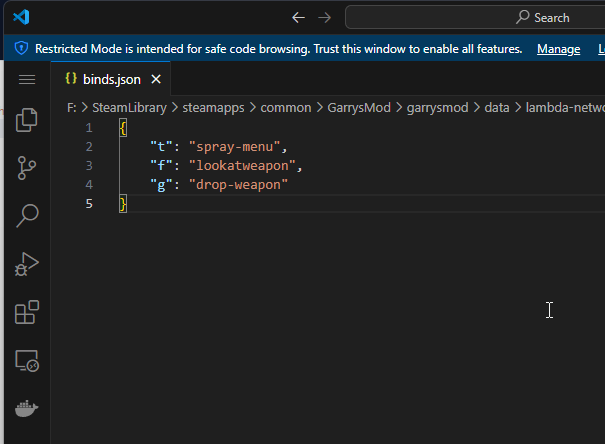Open the Search view in sidebar
Screen dimensions: 605x444
[27, 214]
